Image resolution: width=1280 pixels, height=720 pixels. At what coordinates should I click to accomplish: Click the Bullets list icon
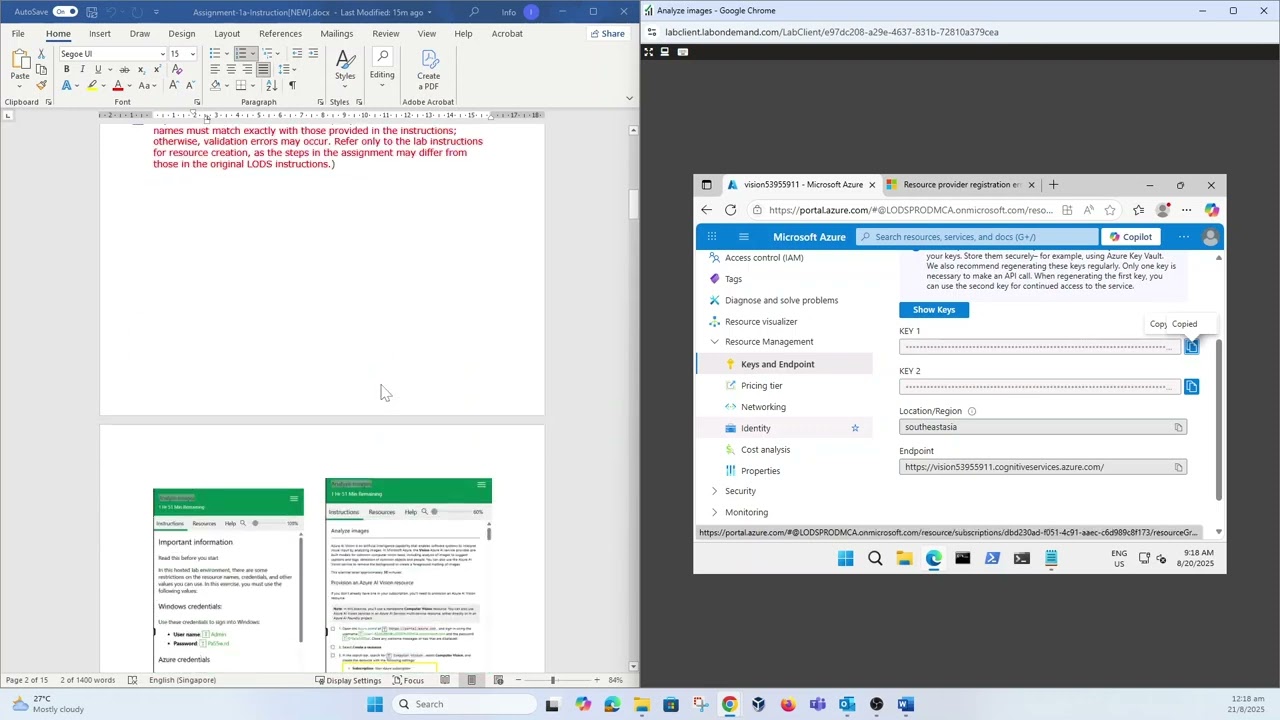[x=215, y=54]
